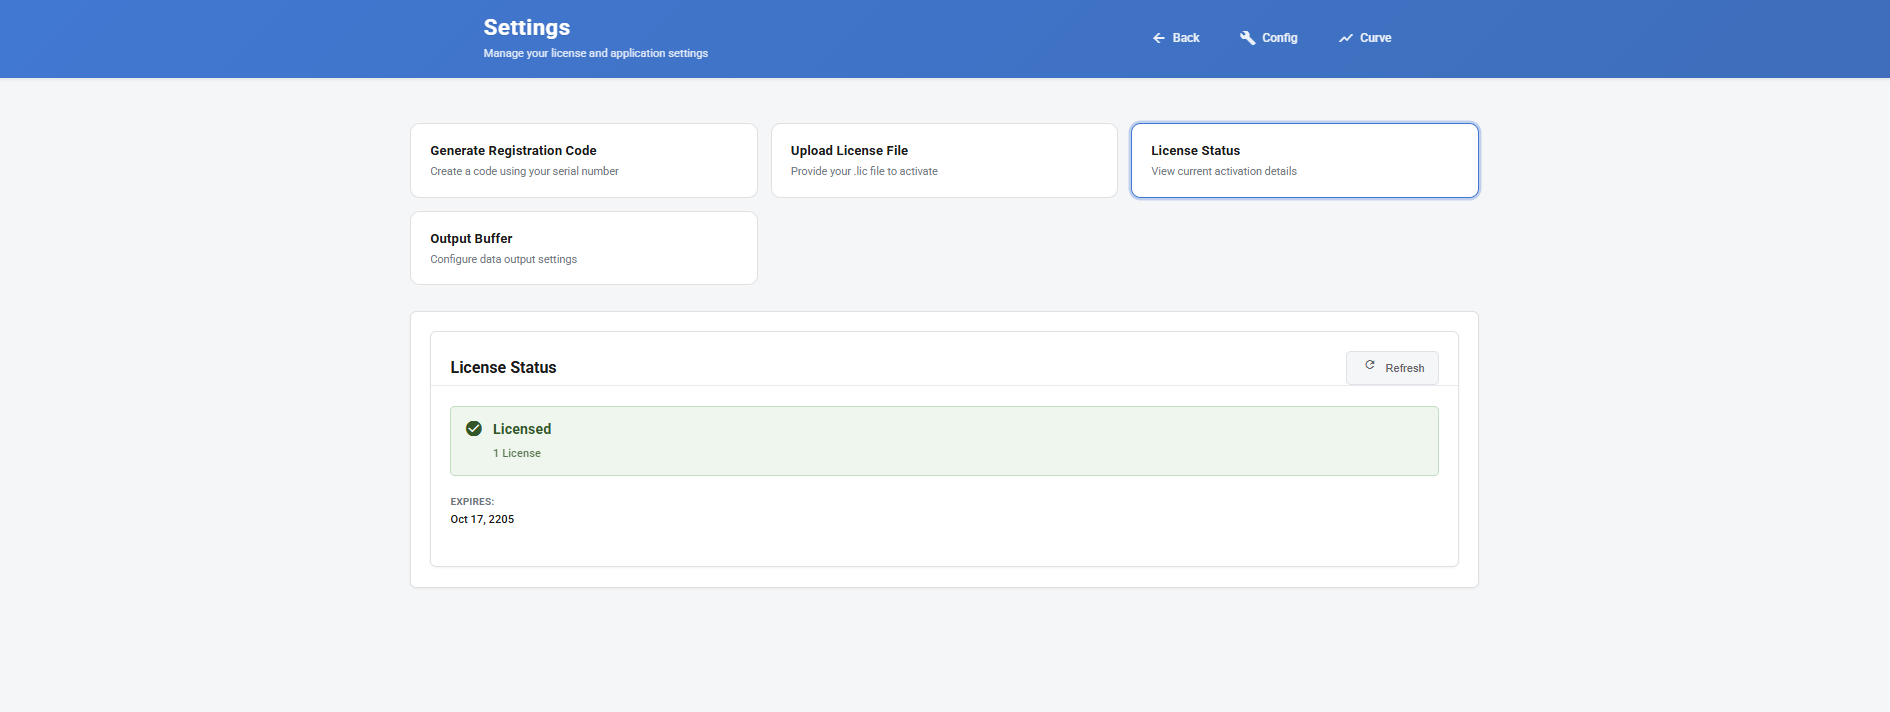Screen dimensions: 1890x712
Task: Go Back using the header link
Action: (x=1176, y=38)
